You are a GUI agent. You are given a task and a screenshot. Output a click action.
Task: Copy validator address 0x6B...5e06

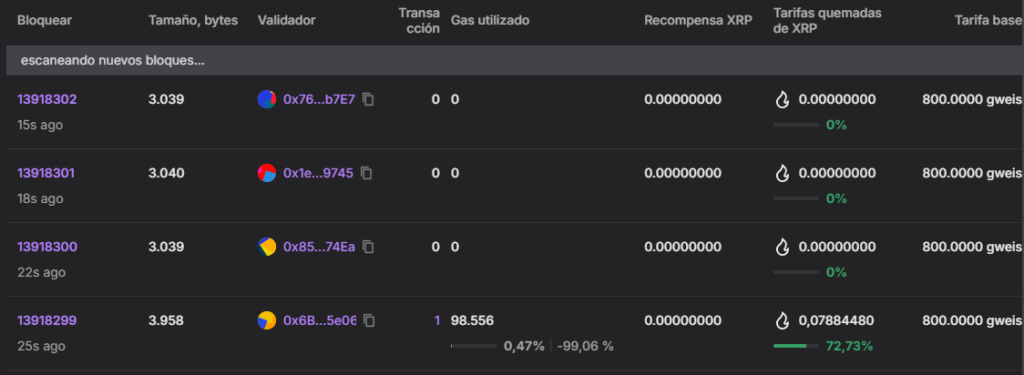[x=370, y=321]
